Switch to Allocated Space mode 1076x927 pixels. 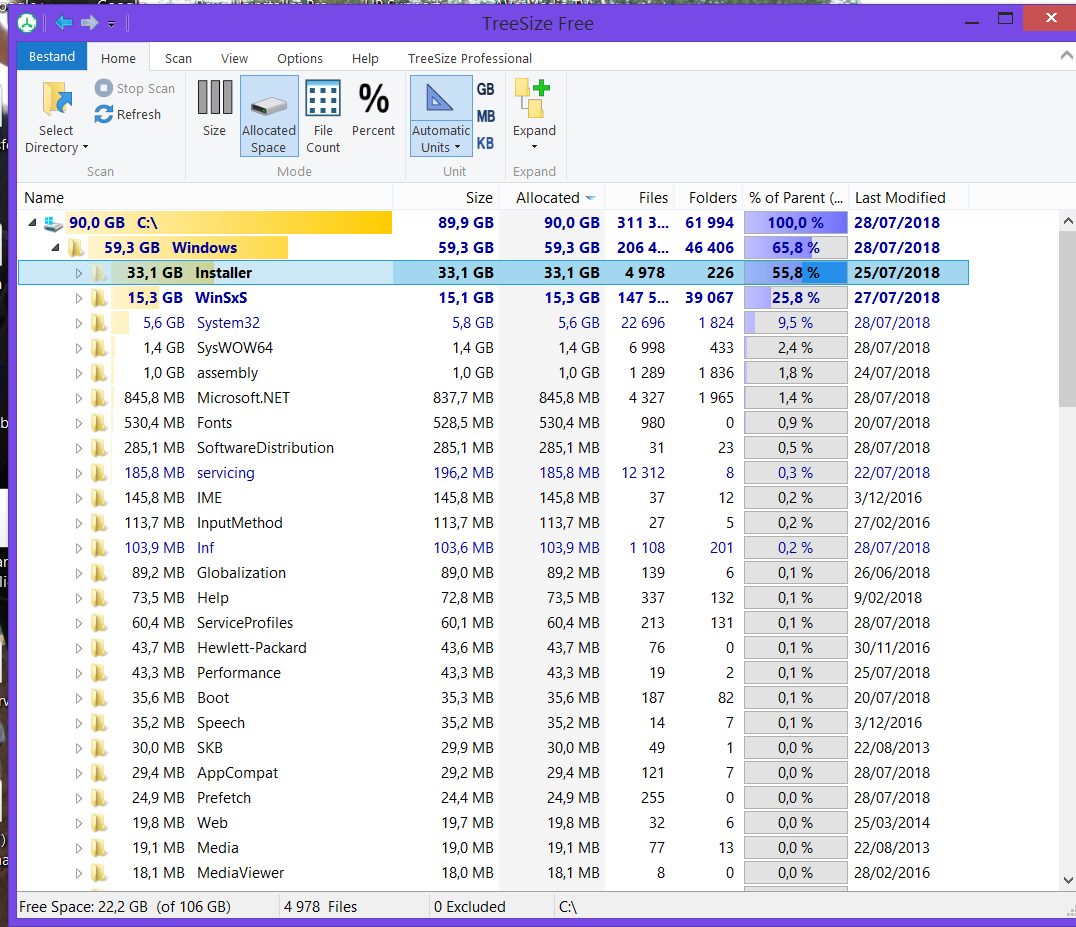[269, 116]
